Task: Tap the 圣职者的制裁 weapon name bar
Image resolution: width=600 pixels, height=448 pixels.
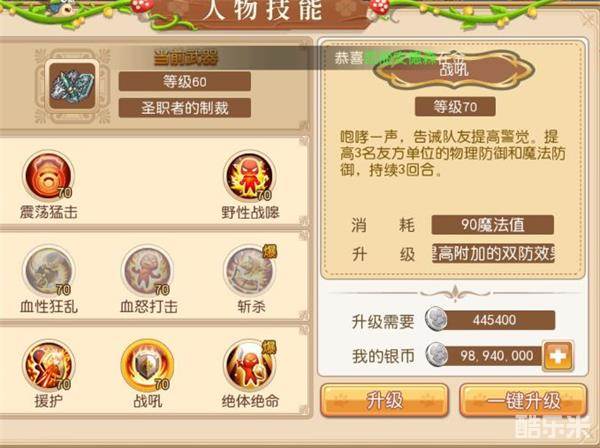Action: pos(184,108)
